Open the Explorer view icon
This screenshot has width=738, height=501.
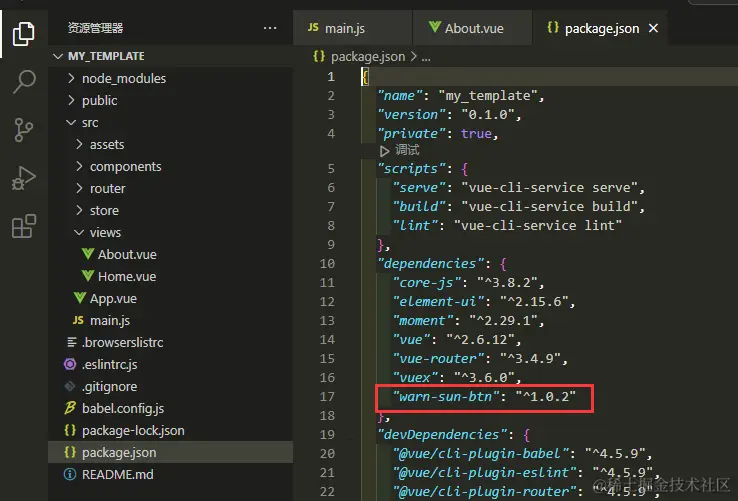point(24,33)
